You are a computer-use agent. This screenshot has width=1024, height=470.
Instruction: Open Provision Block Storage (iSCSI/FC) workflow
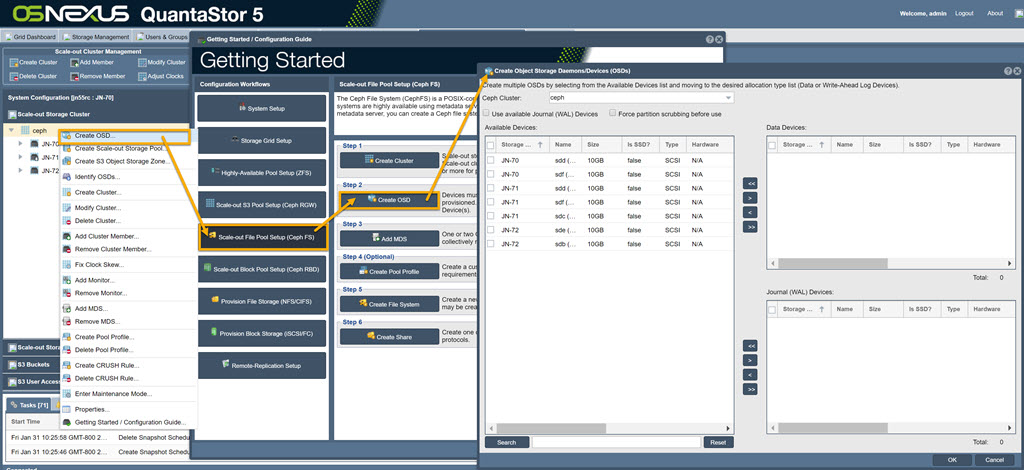261,333
